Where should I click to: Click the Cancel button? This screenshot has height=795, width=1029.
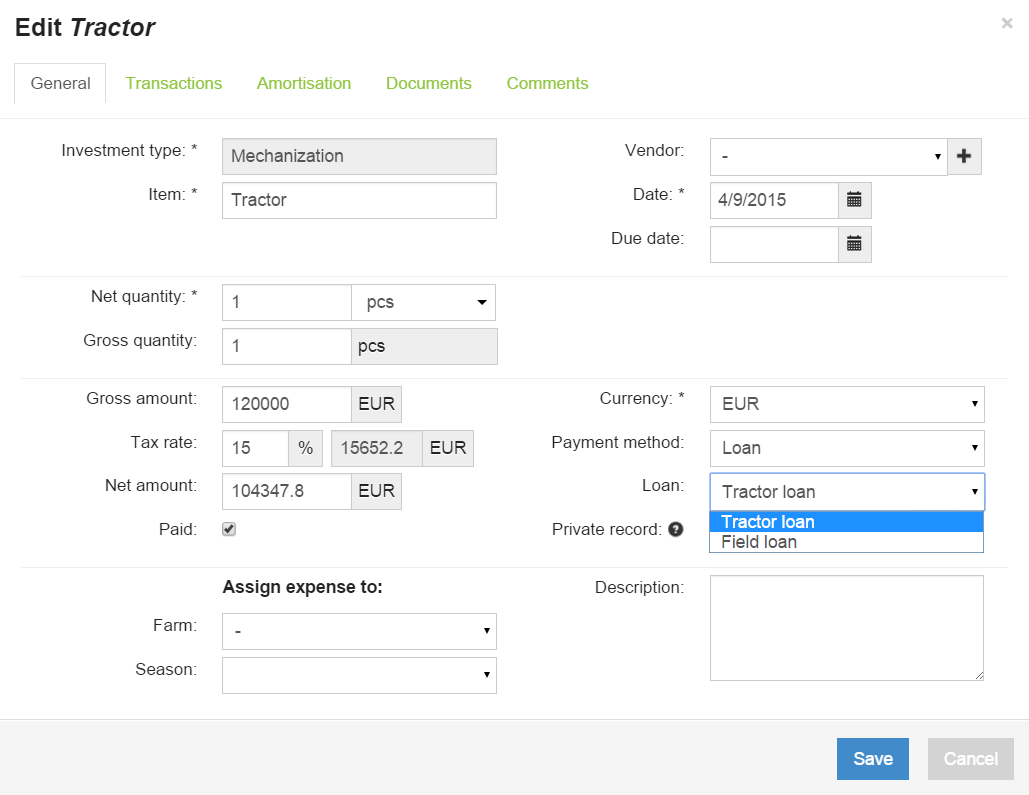(969, 758)
